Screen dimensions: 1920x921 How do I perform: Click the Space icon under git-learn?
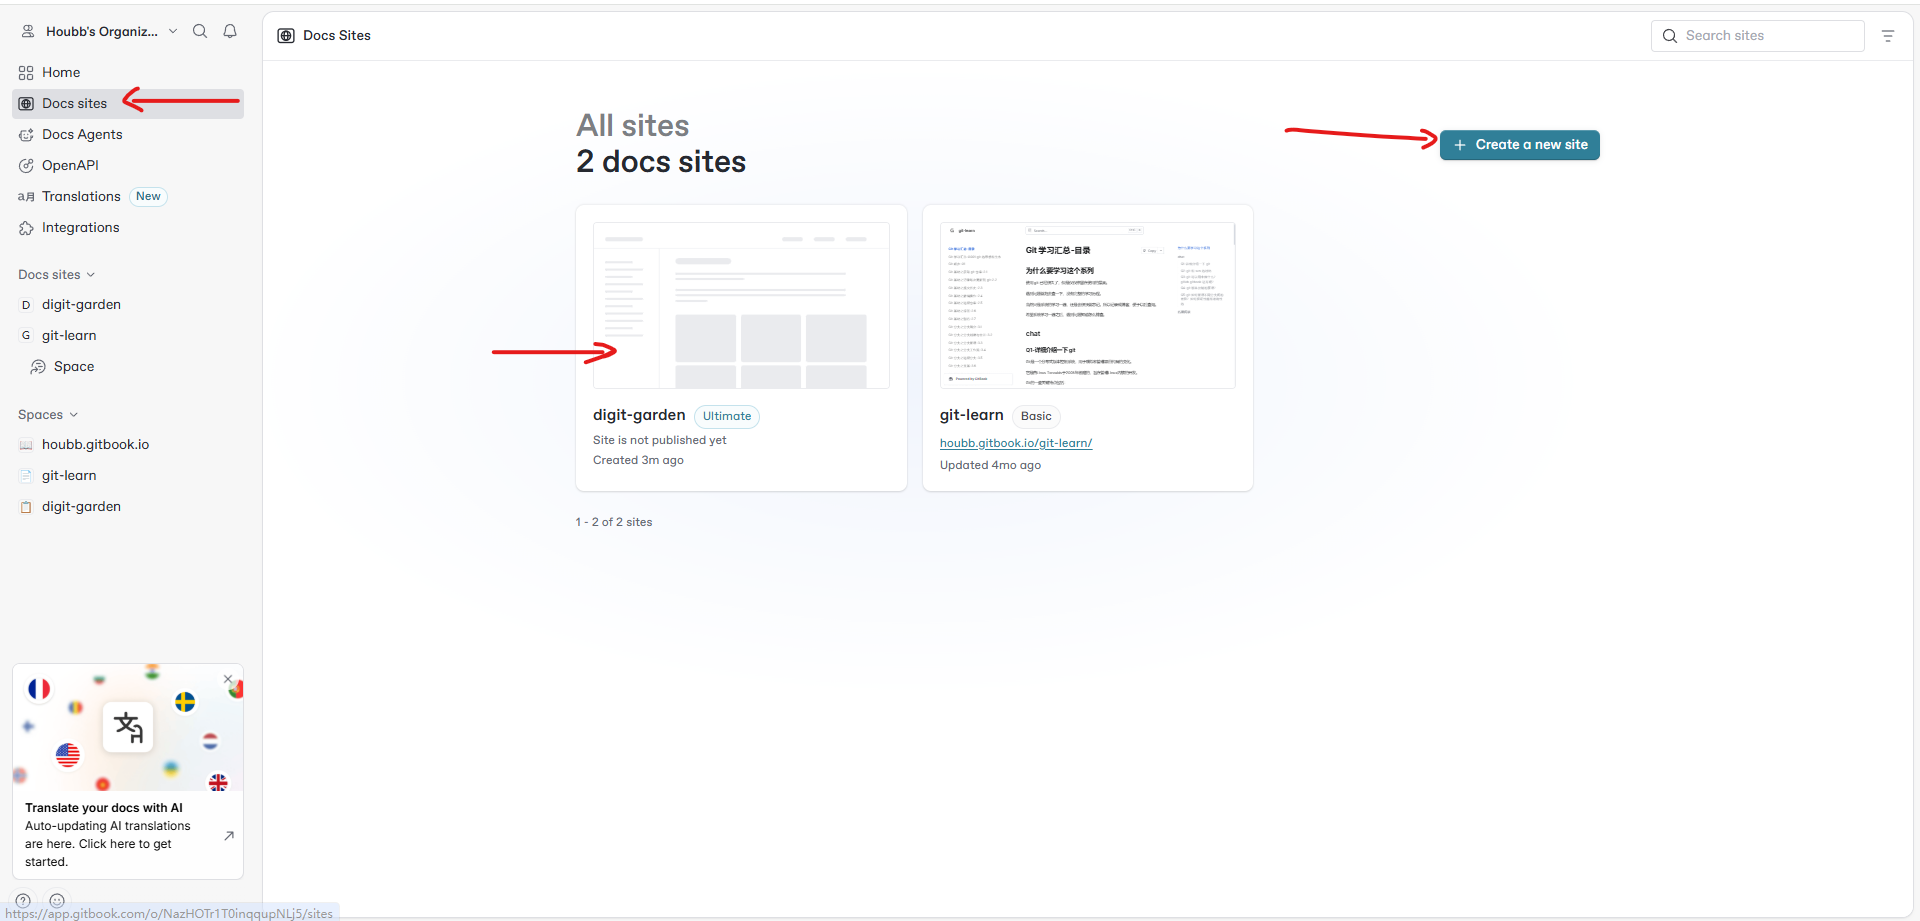tap(38, 367)
